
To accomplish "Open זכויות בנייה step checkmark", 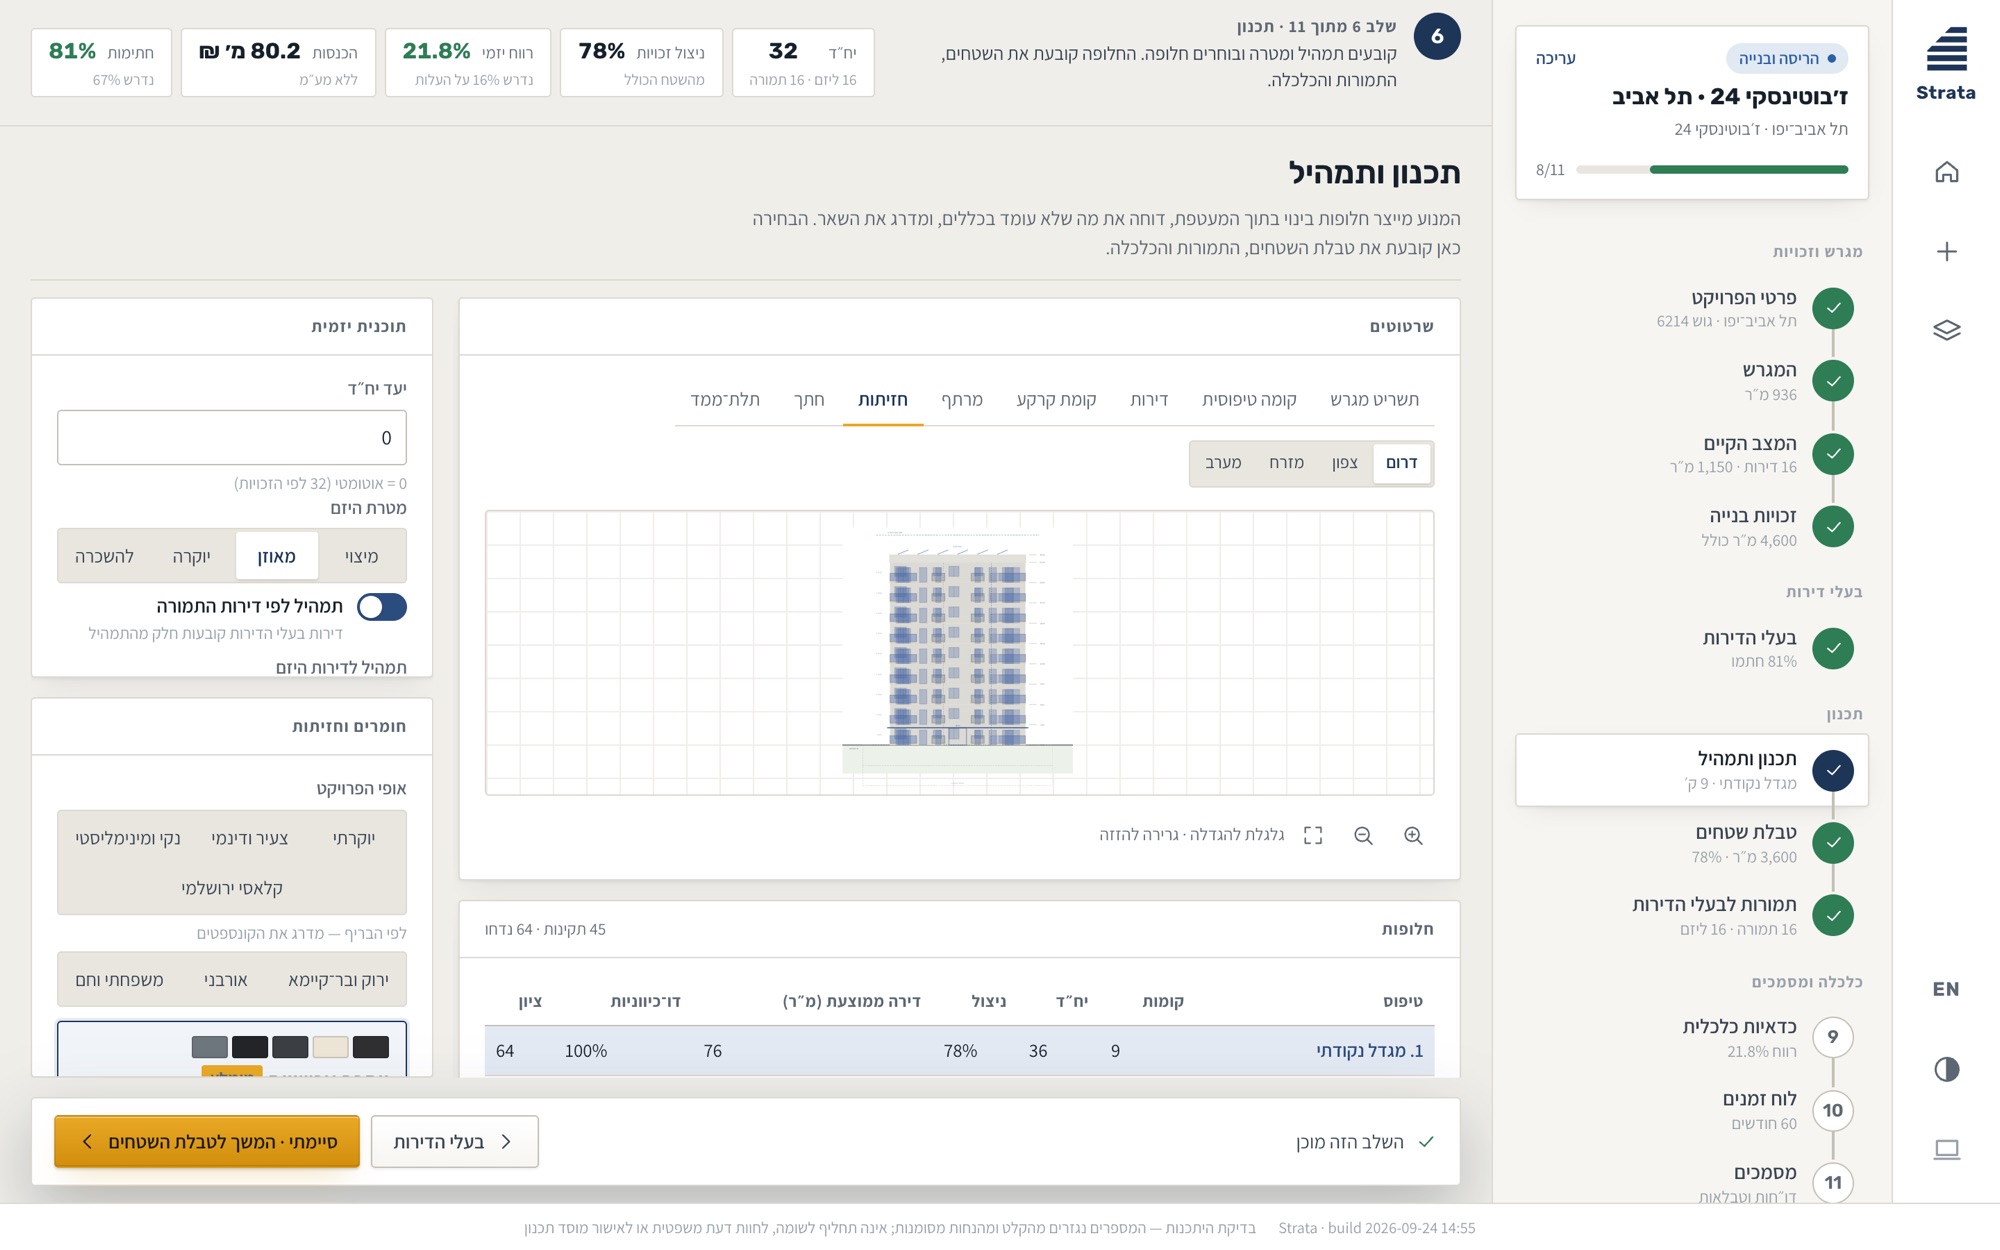I will tap(1832, 526).
